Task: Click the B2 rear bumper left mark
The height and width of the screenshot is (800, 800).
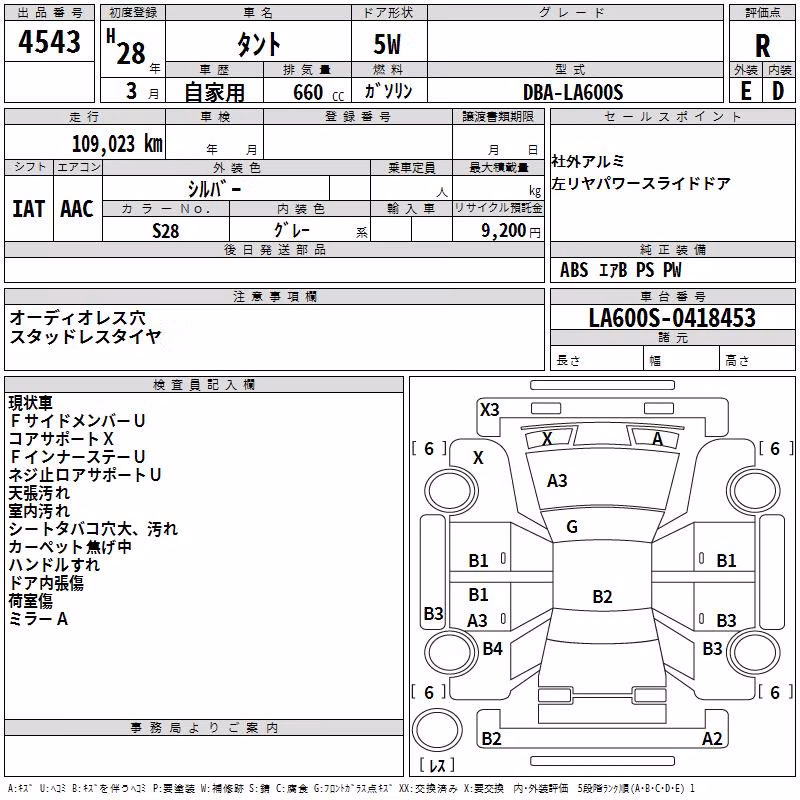Action: (x=491, y=739)
